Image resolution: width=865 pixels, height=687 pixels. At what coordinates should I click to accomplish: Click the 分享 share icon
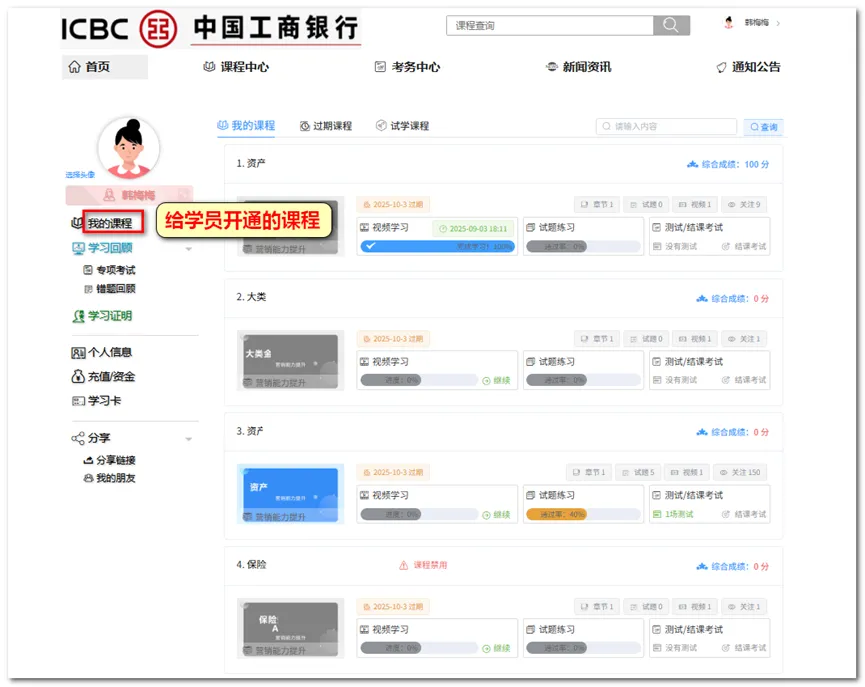coord(78,438)
